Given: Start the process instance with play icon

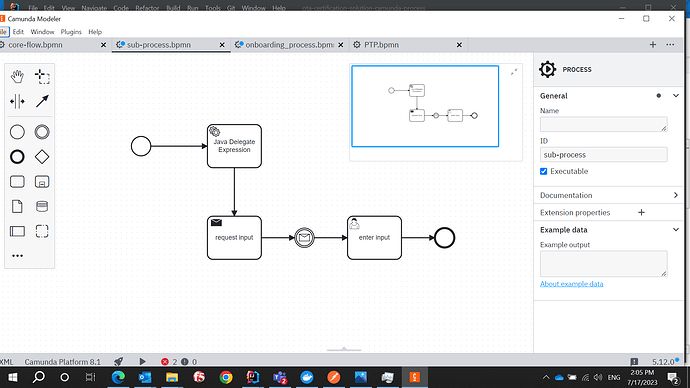Looking at the screenshot, I should pyautogui.click(x=142, y=362).
